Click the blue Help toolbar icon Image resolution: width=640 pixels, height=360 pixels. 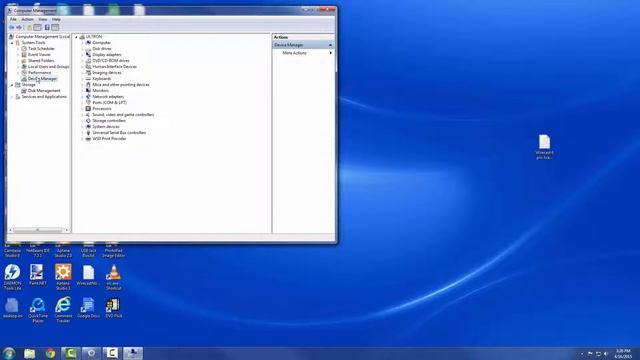pos(47,27)
